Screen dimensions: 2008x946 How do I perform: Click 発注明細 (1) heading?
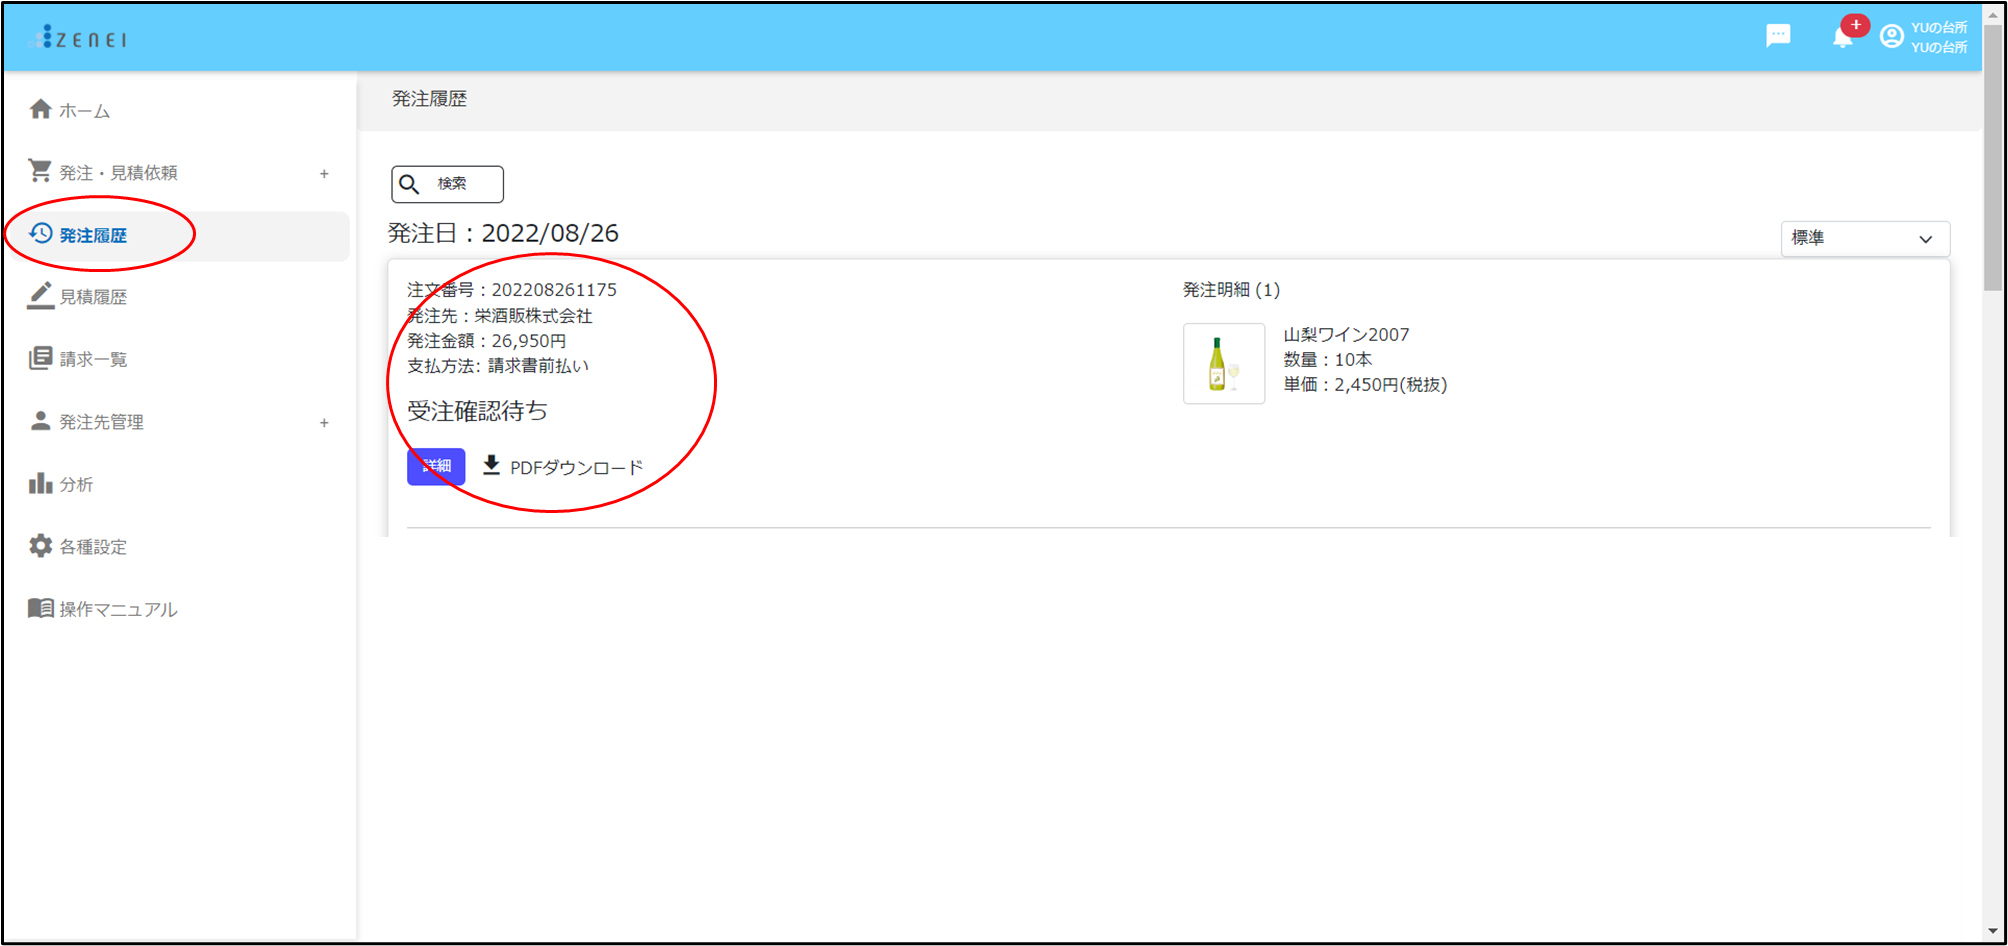[1231, 290]
